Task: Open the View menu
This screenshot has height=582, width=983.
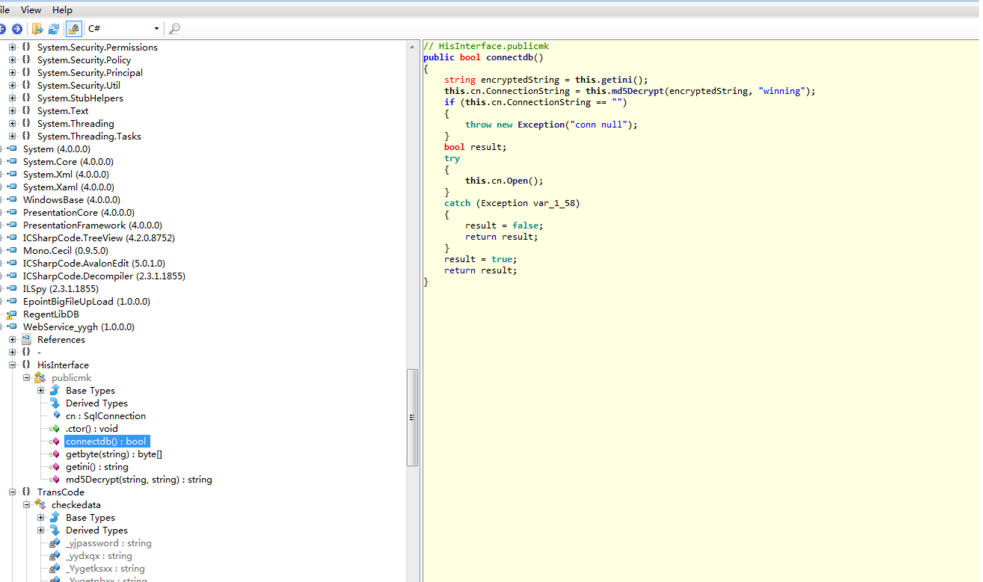Action: [31, 10]
